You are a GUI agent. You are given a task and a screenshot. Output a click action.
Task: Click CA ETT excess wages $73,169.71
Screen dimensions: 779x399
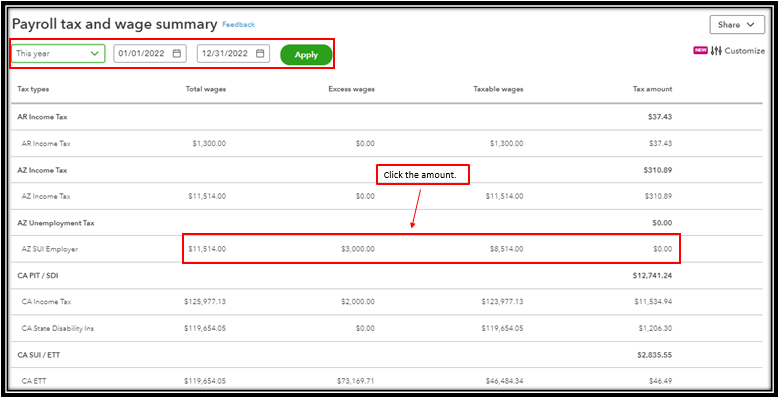(356, 381)
